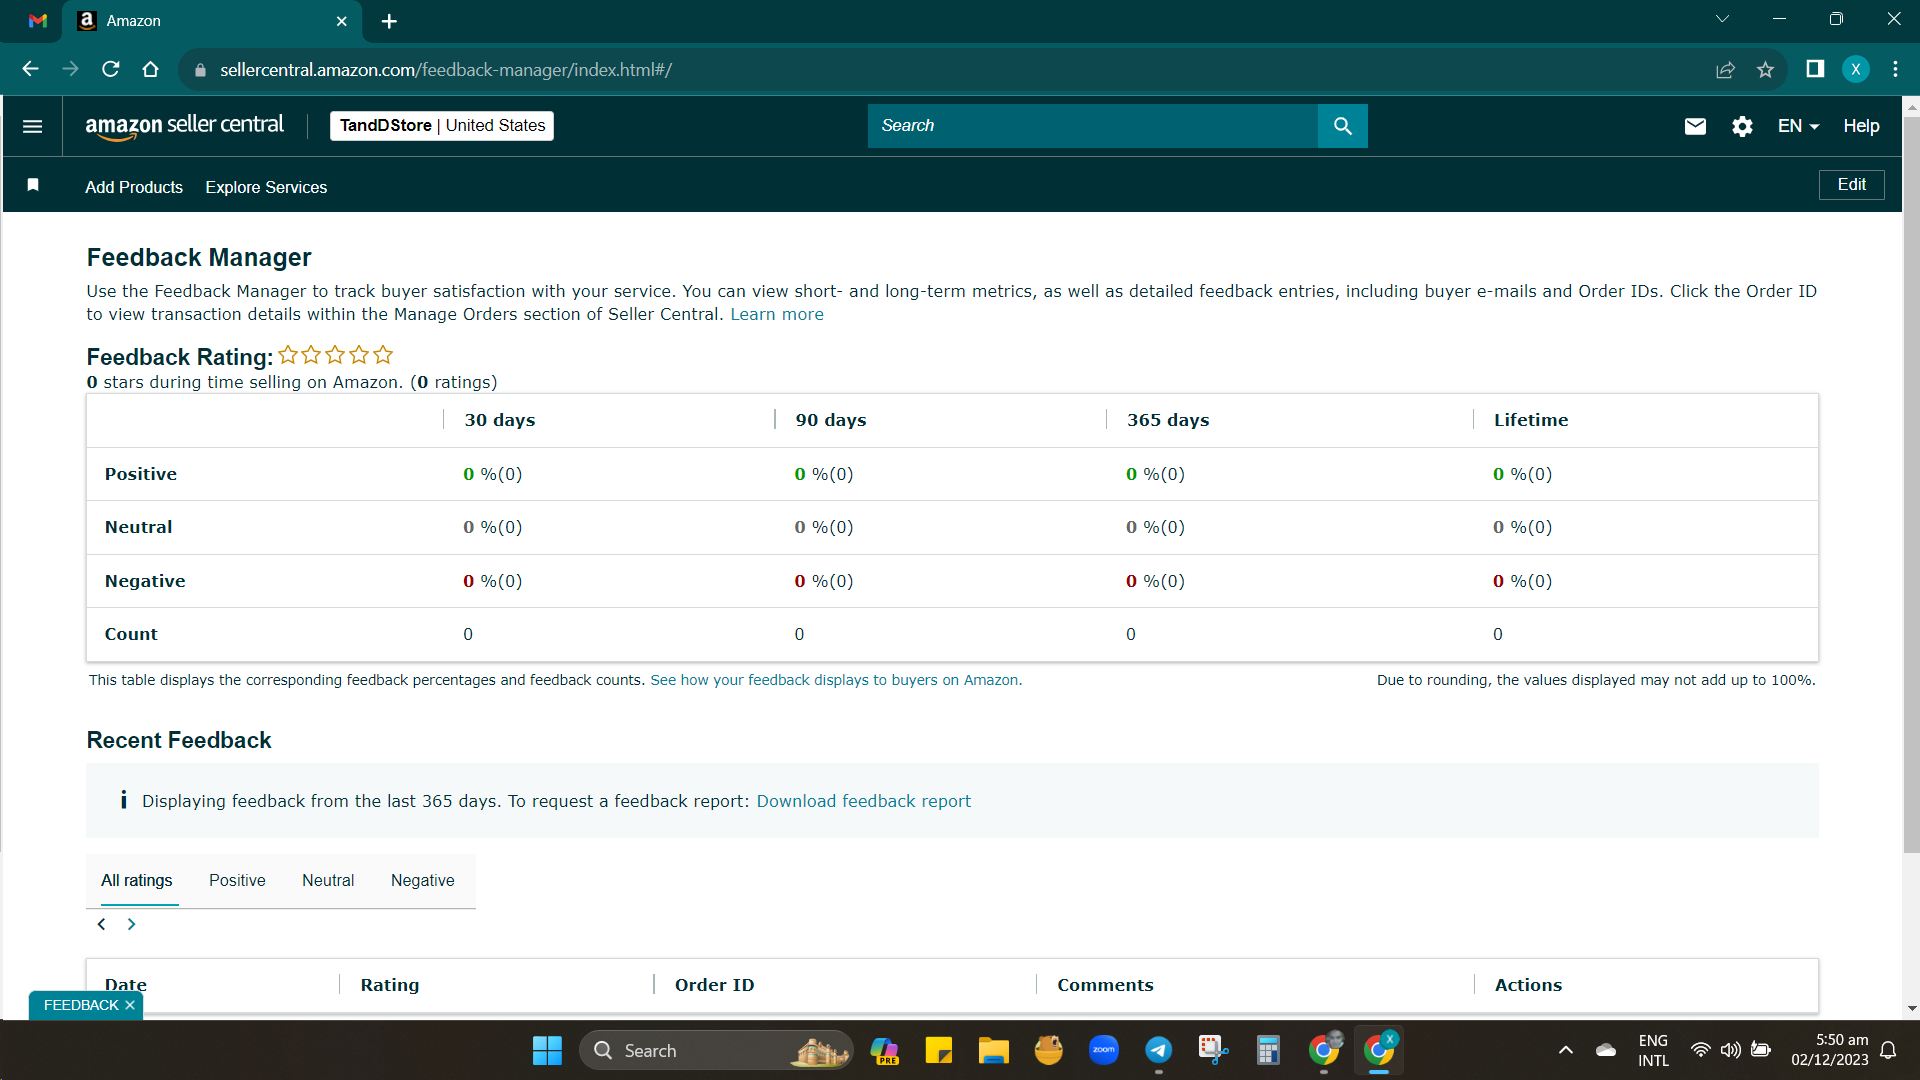Screen dimensions: 1920x1080
Task: Select the Positive ratings tab
Action: (237, 880)
